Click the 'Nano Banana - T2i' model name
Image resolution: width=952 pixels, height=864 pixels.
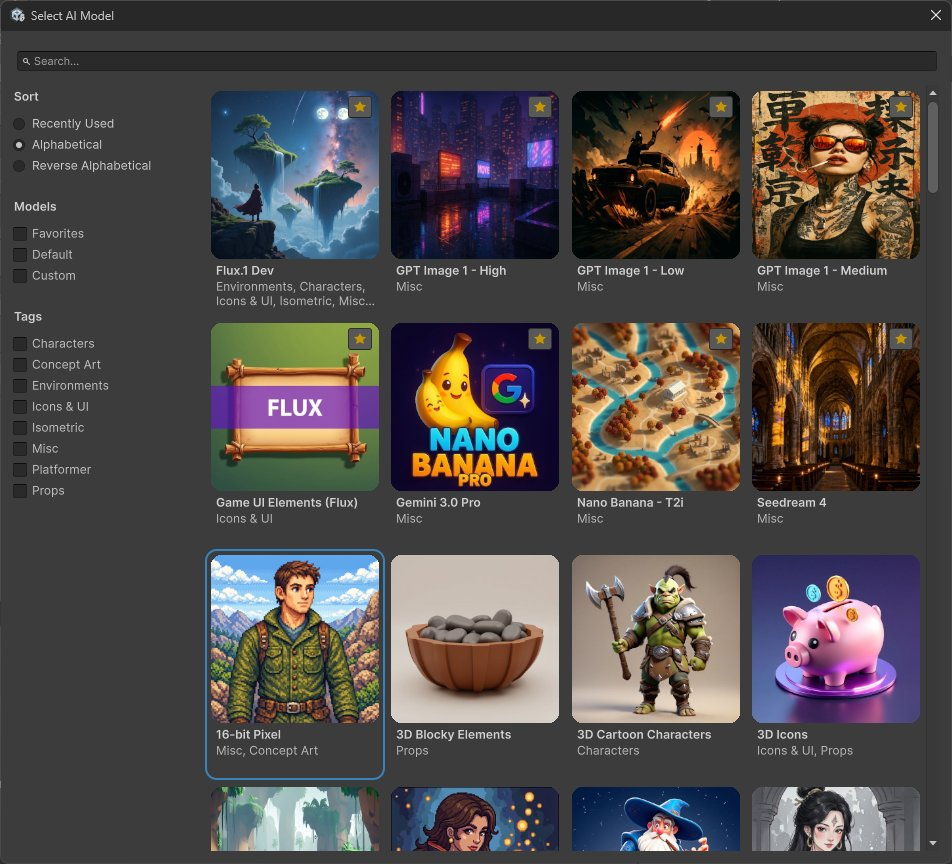coord(630,503)
